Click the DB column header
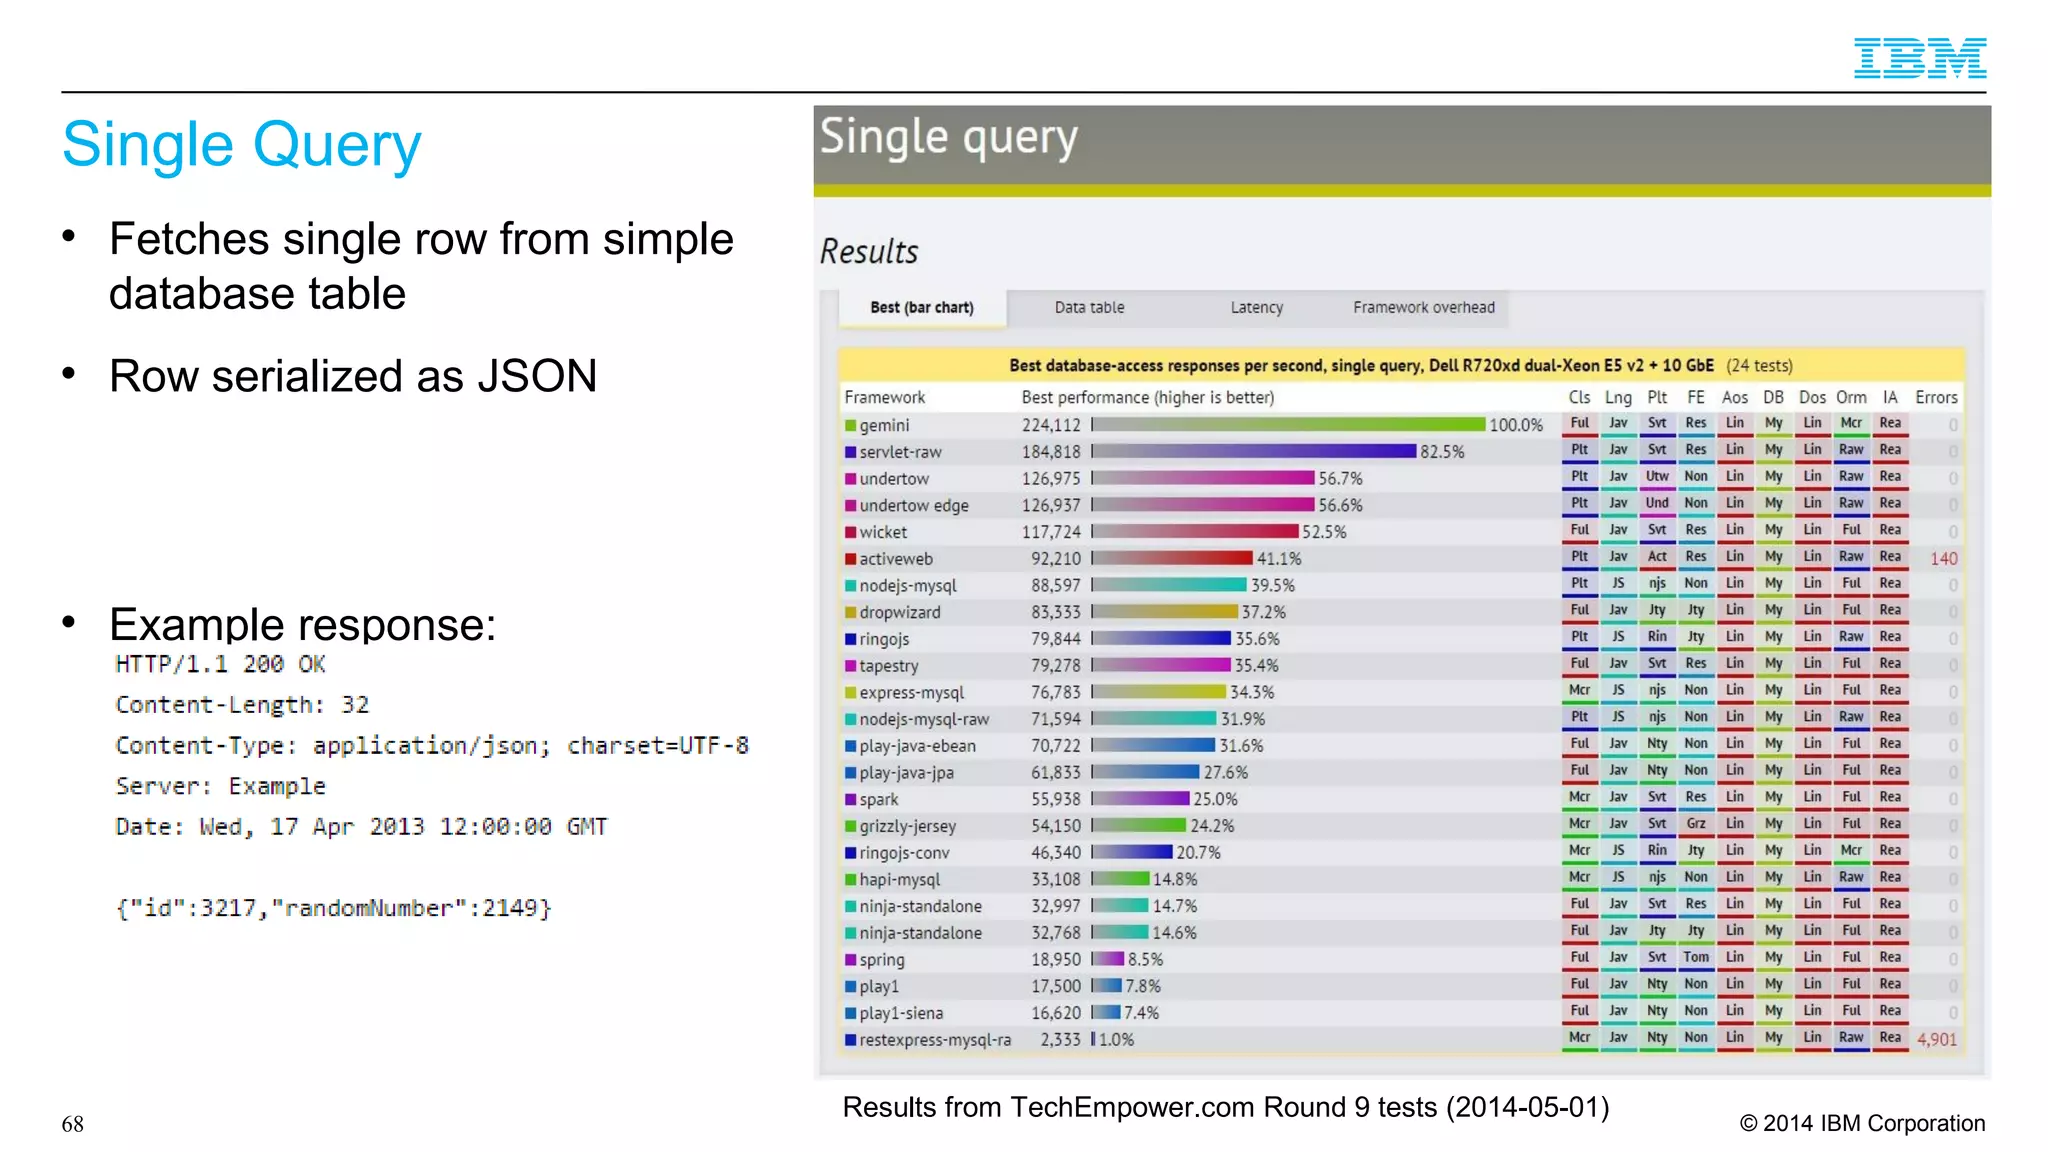Screen dimensions: 2048x1152 click(x=1773, y=398)
